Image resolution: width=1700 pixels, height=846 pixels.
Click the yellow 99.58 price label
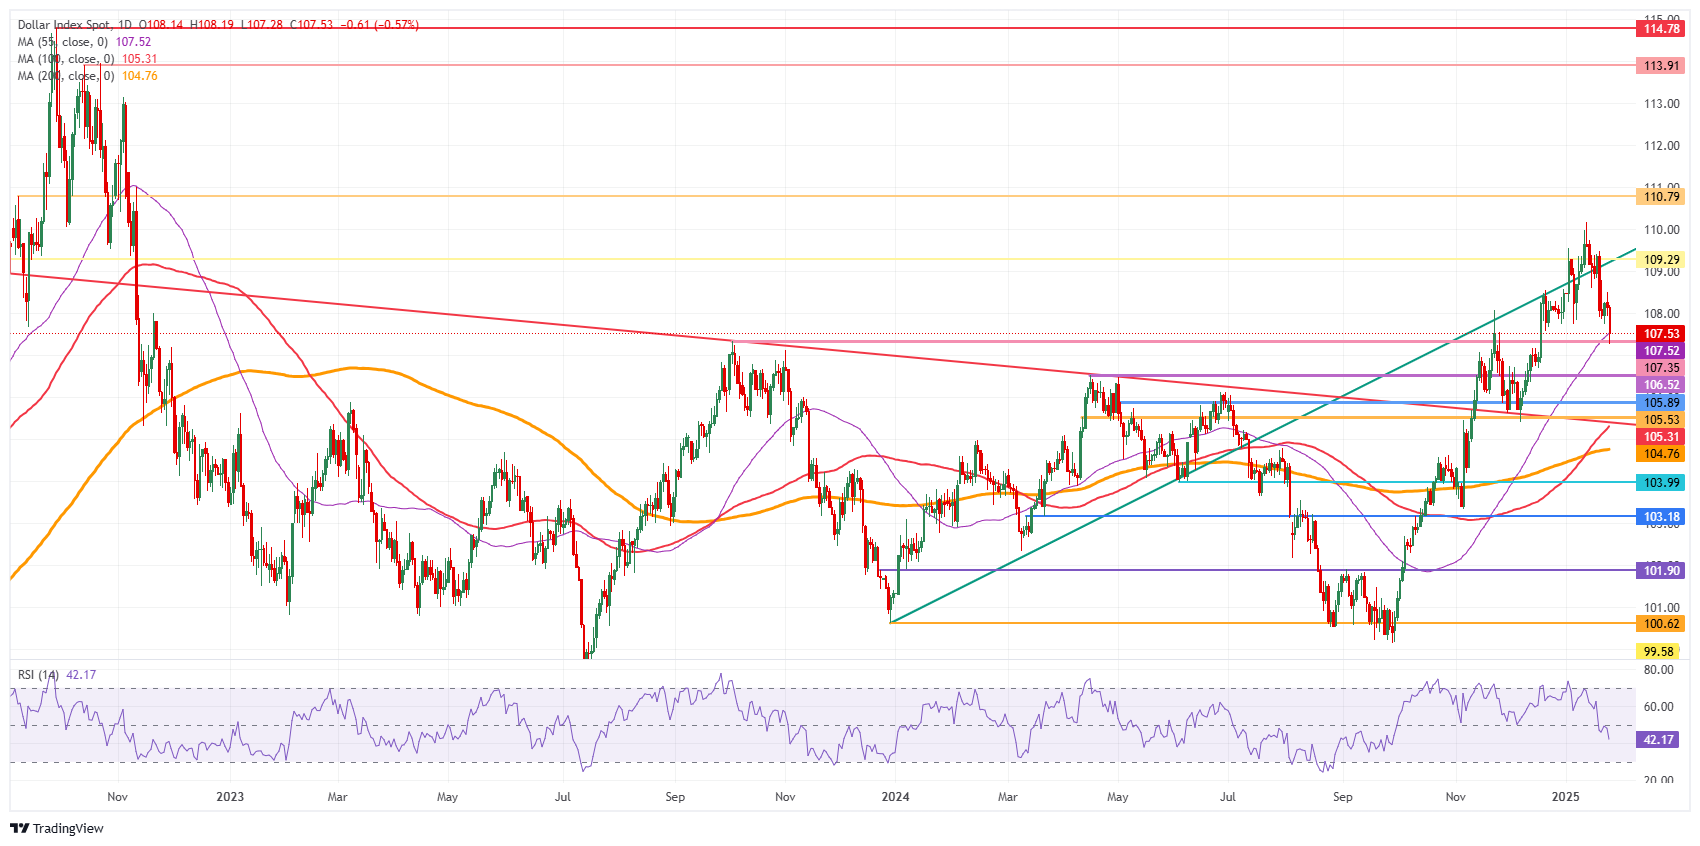pyautogui.click(x=1658, y=652)
